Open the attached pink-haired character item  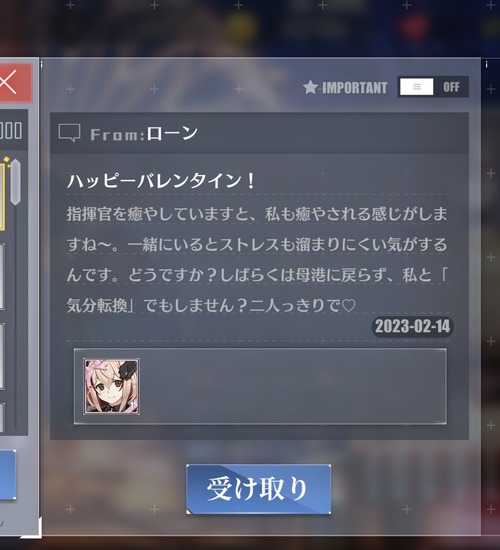pos(112,386)
